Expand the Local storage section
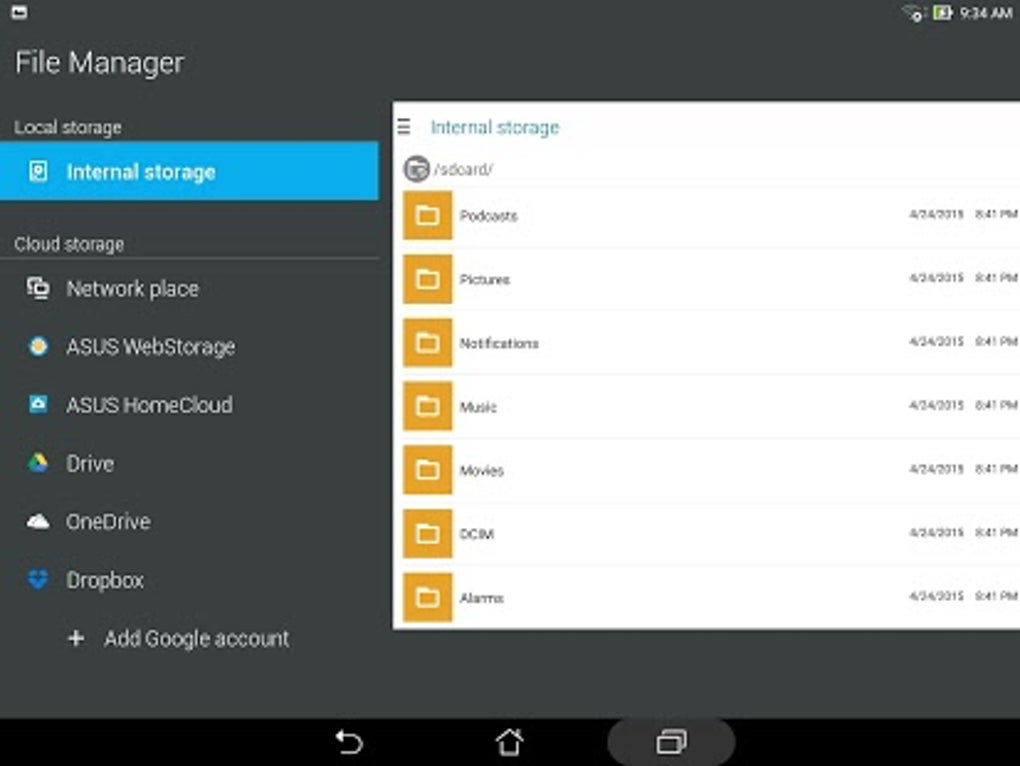The height and width of the screenshot is (766, 1020). [x=67, y=127]
